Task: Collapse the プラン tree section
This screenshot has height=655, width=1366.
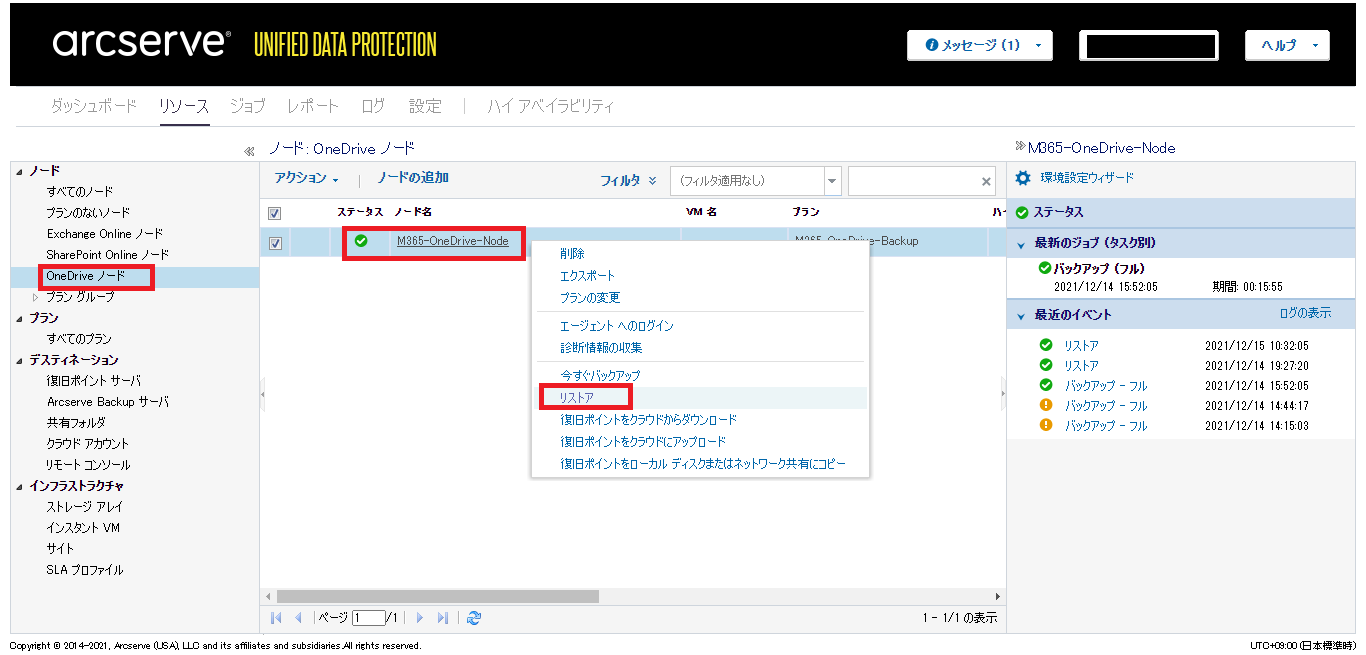Action: [x=20, y=318]
